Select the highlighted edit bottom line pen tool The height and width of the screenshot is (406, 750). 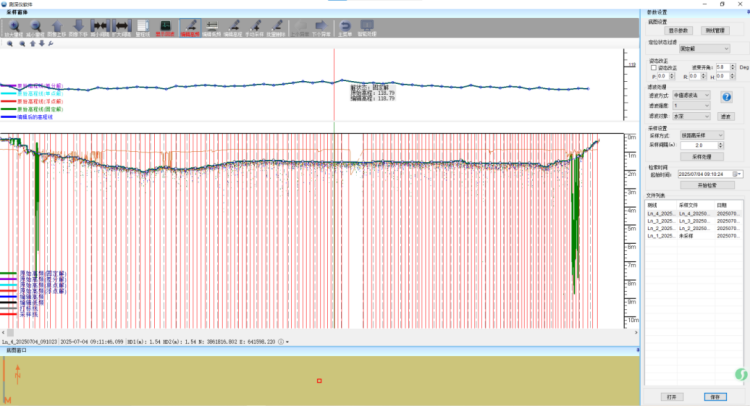coord(190,28)
